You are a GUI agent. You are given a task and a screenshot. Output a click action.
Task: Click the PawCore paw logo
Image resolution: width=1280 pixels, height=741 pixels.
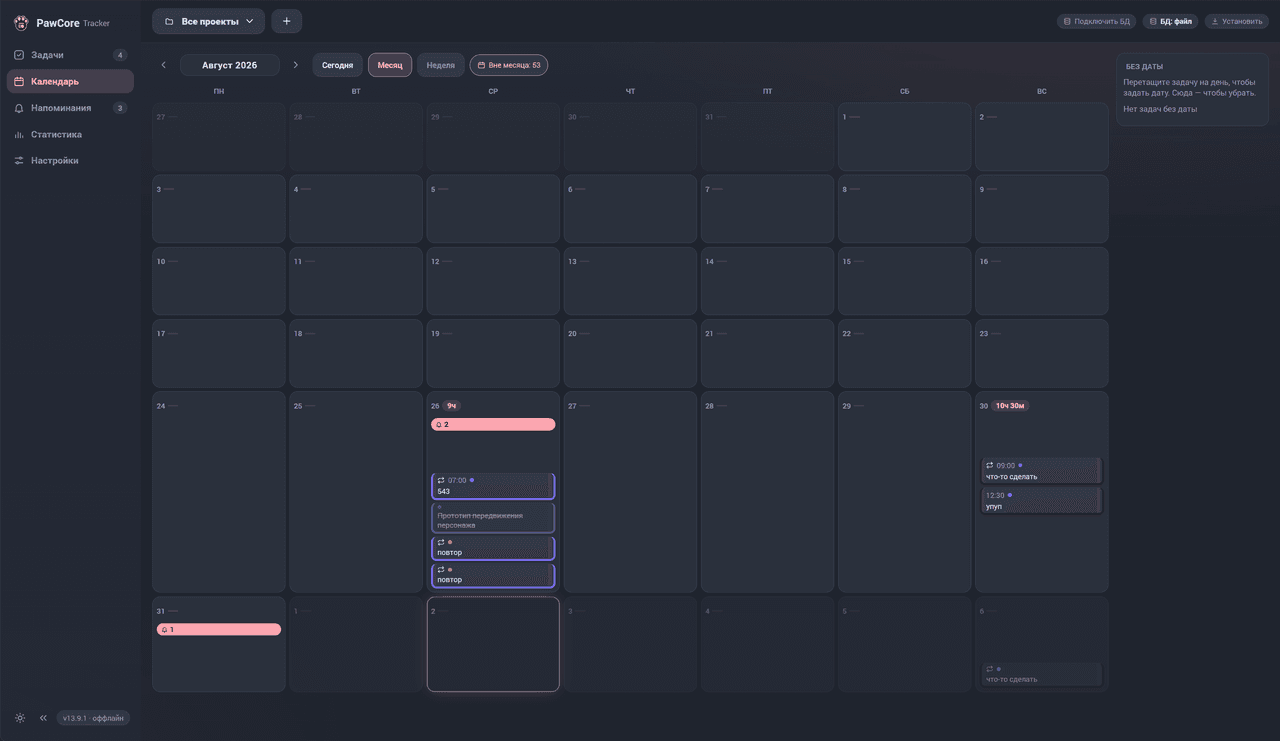tap(21, 23)
